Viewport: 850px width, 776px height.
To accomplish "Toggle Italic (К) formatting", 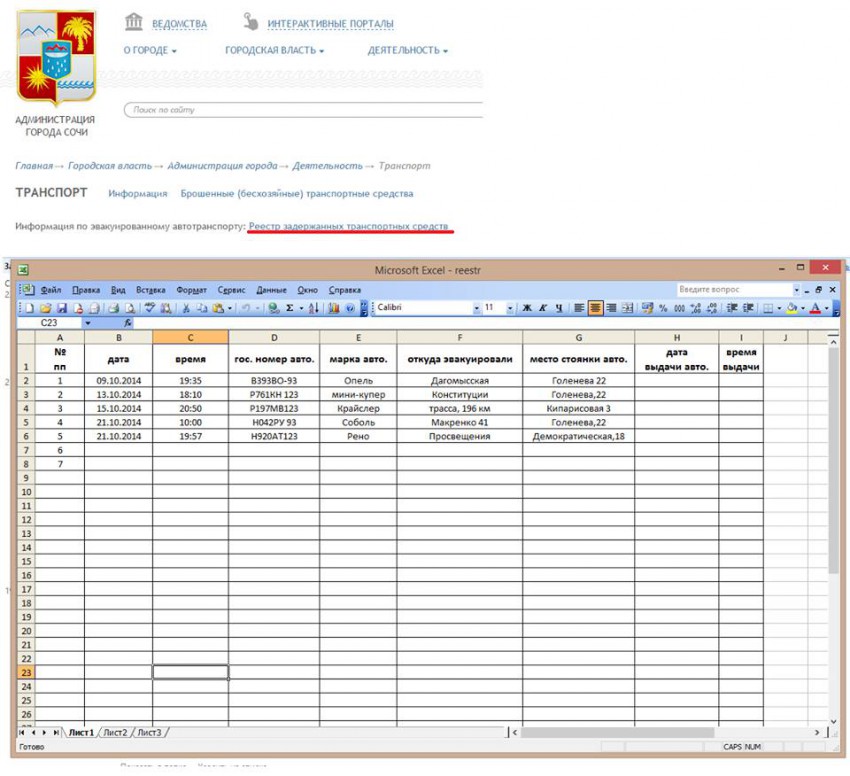I will pos(542,309).
